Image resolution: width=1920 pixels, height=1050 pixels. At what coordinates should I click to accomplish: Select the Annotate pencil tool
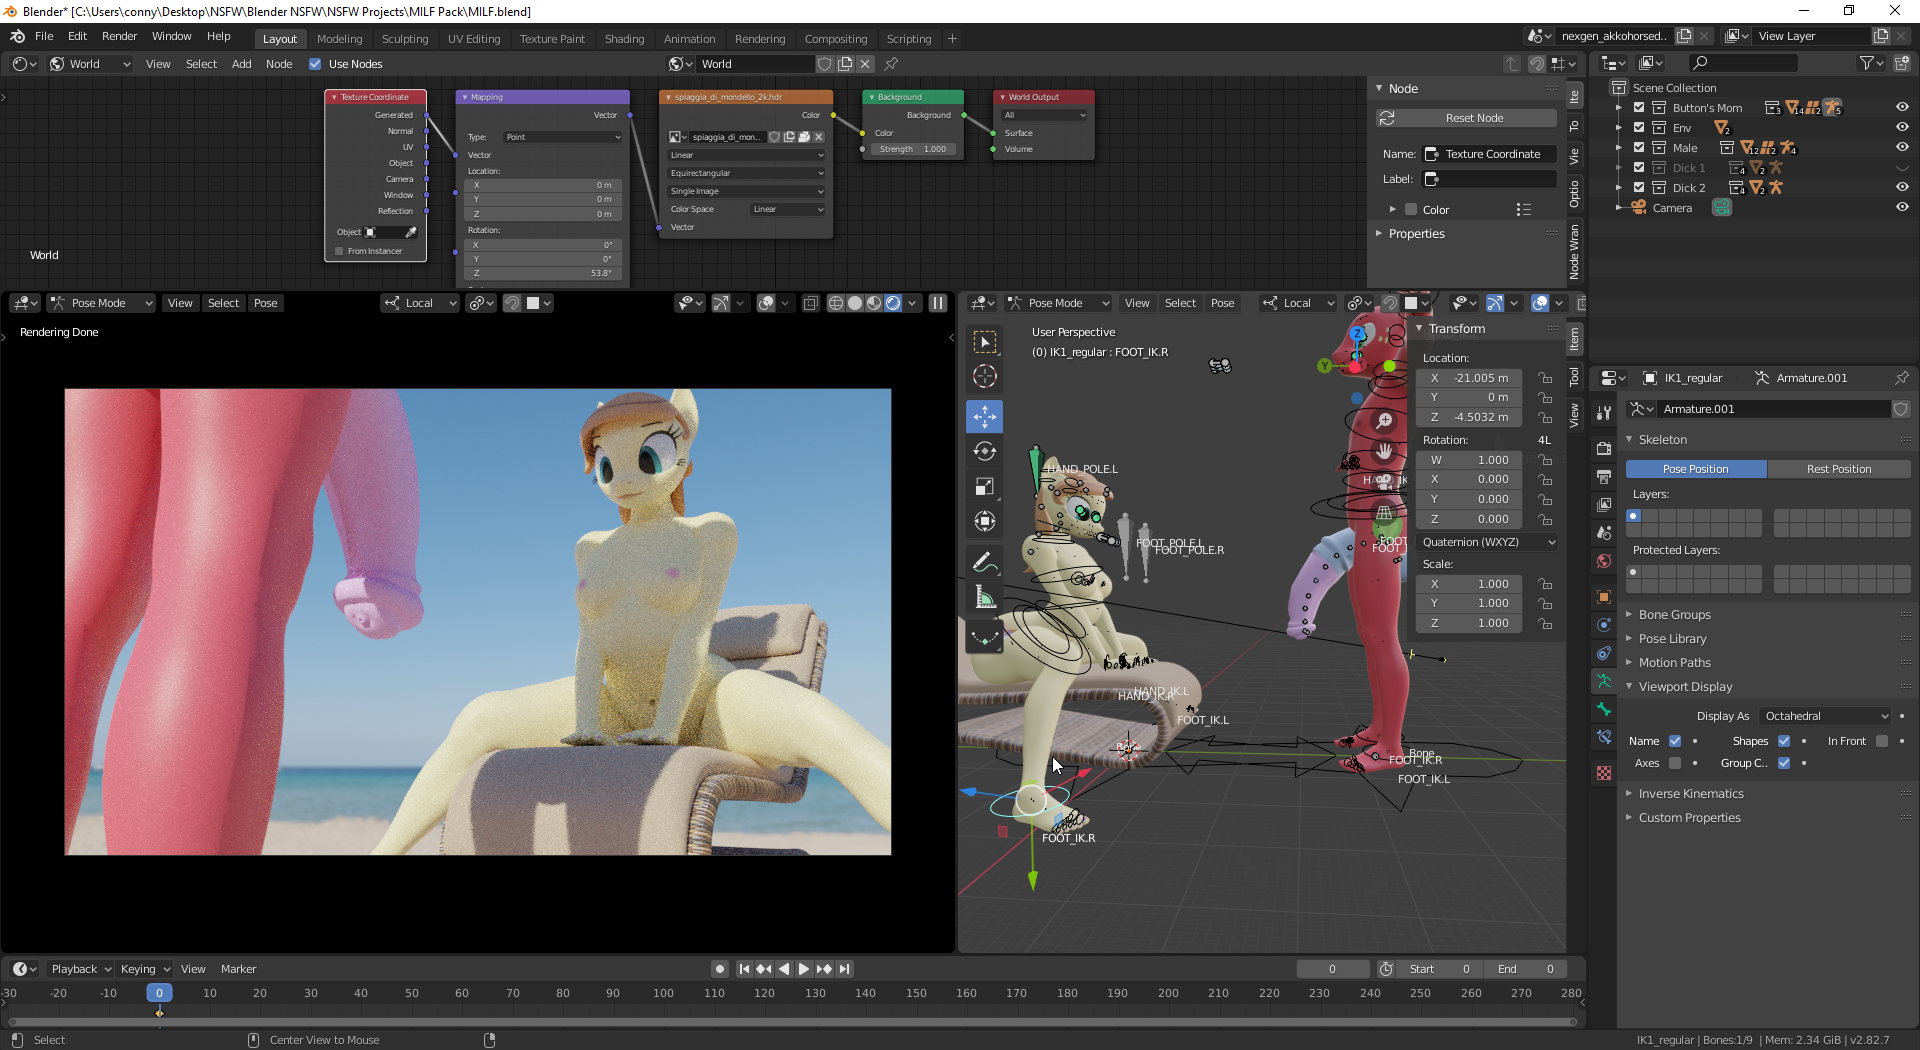click(x=984, y=562)
